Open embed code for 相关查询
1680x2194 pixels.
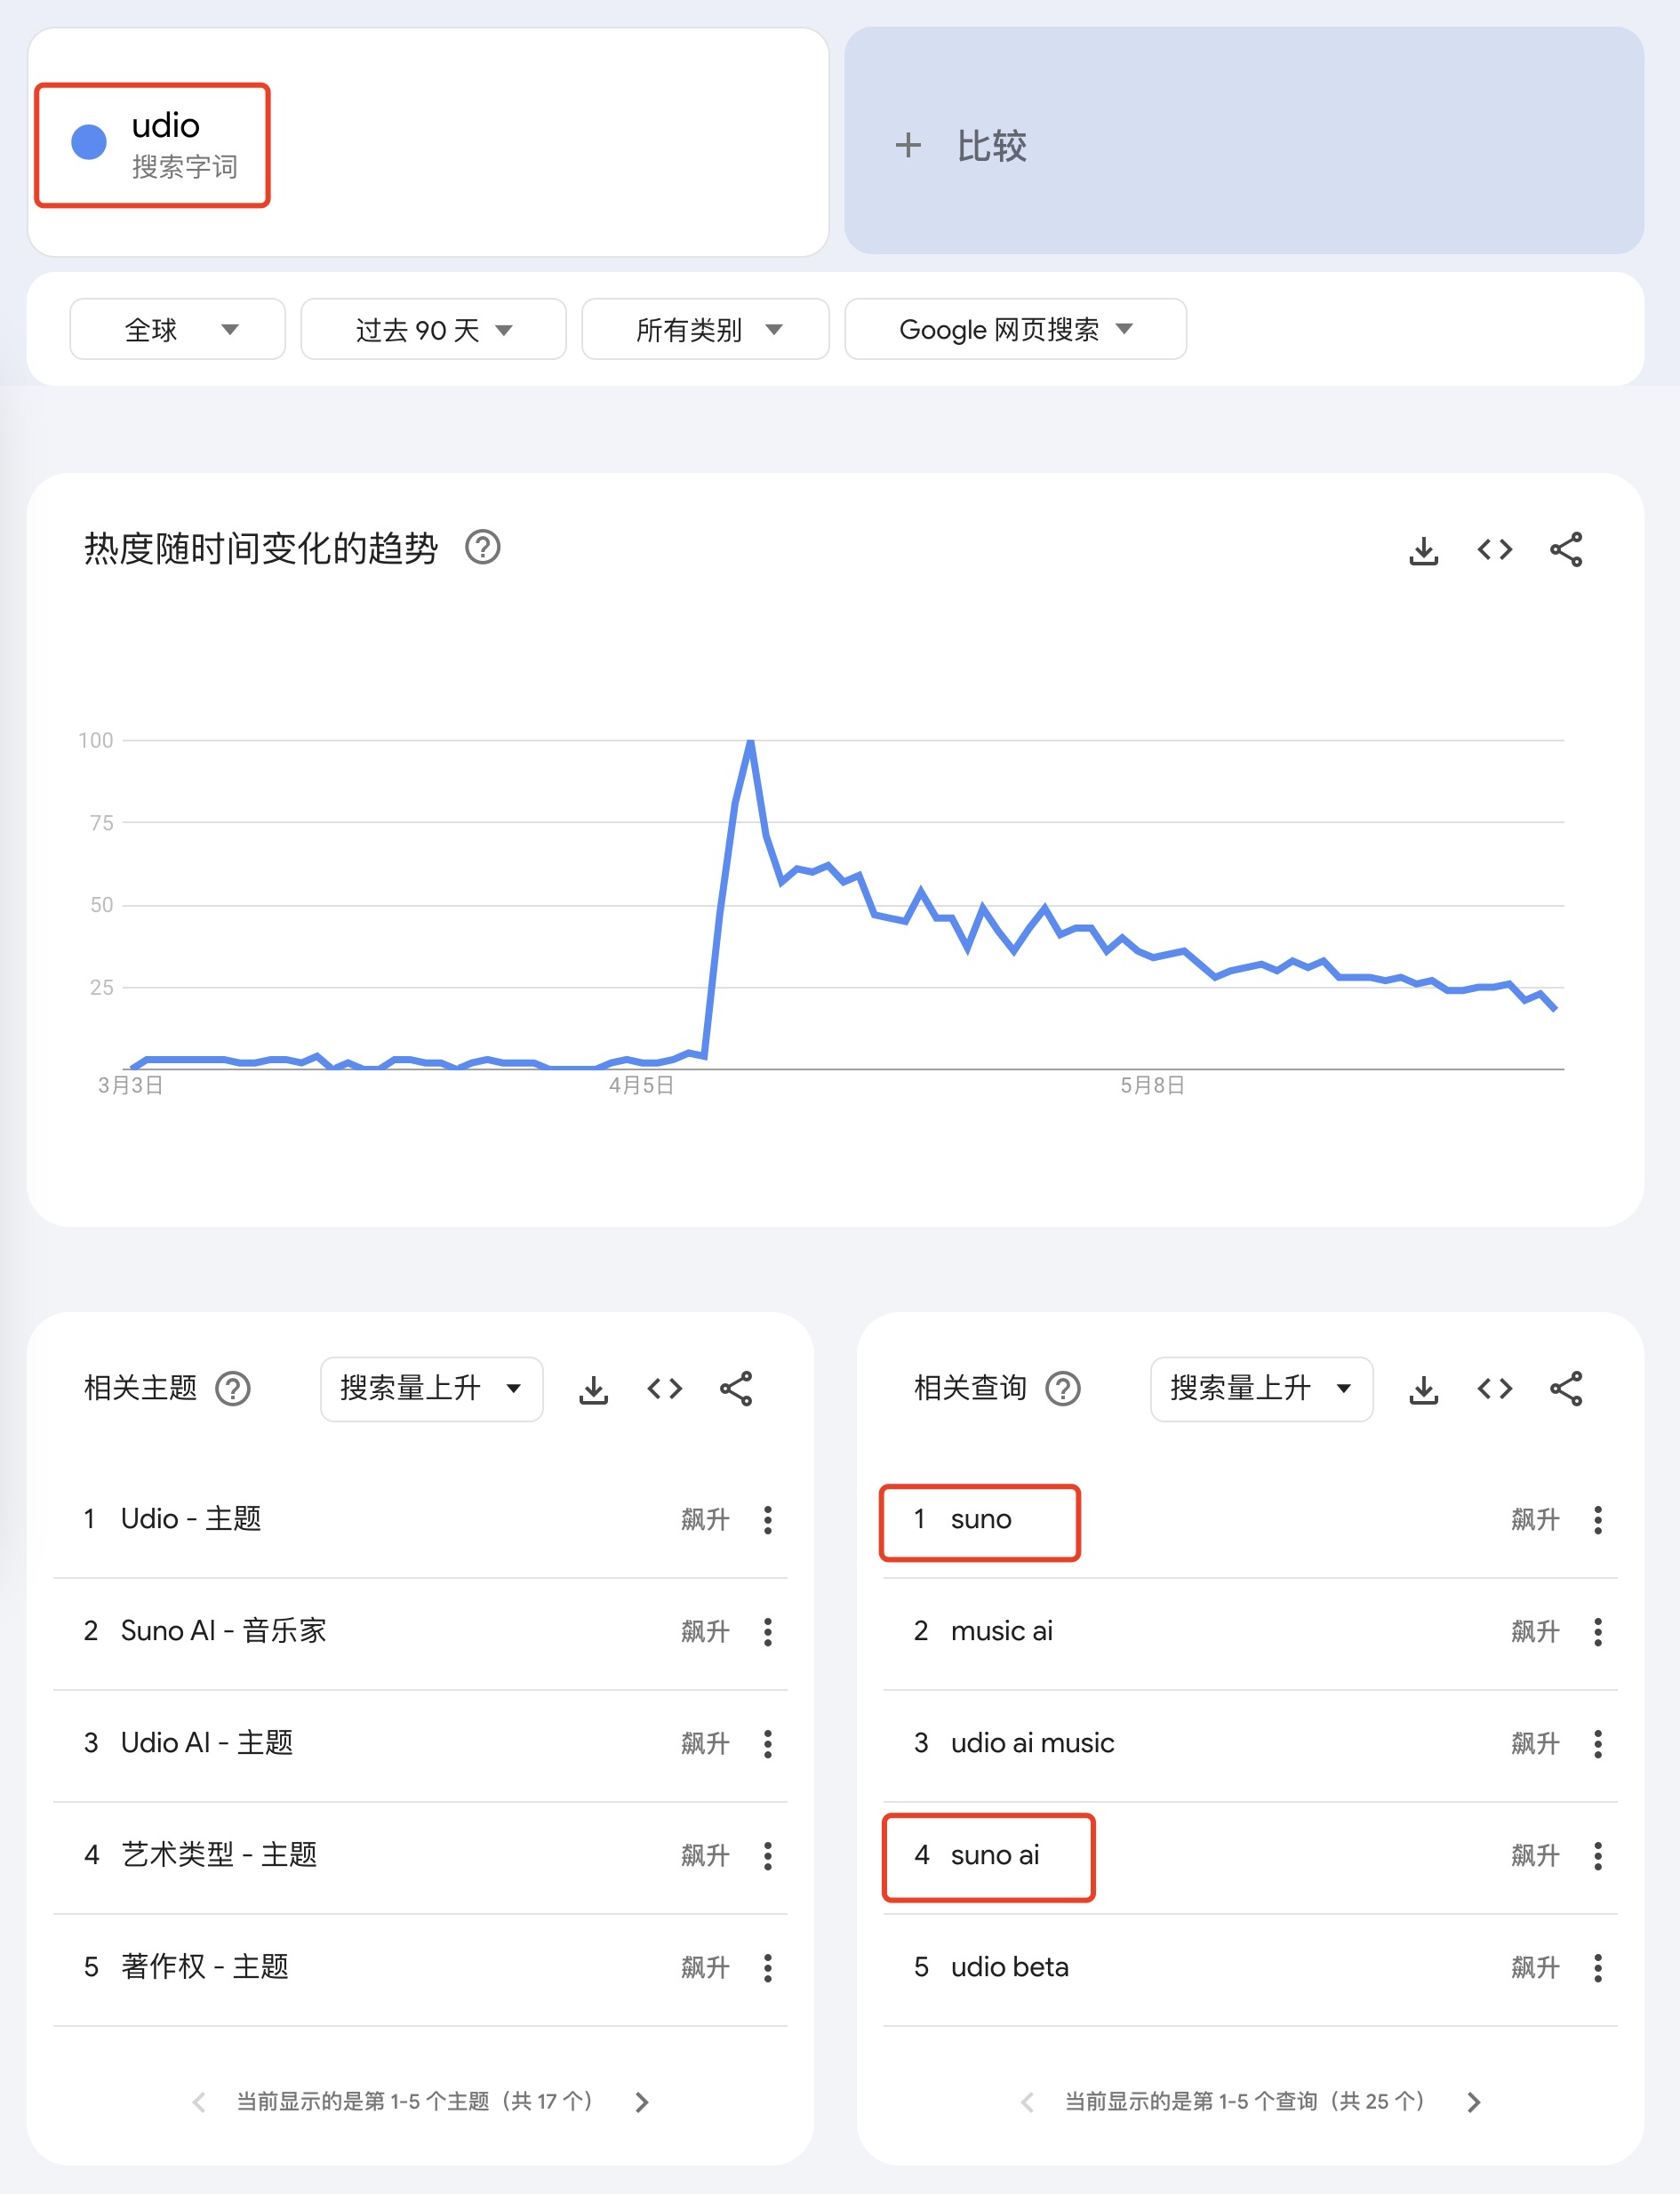1494,1389
